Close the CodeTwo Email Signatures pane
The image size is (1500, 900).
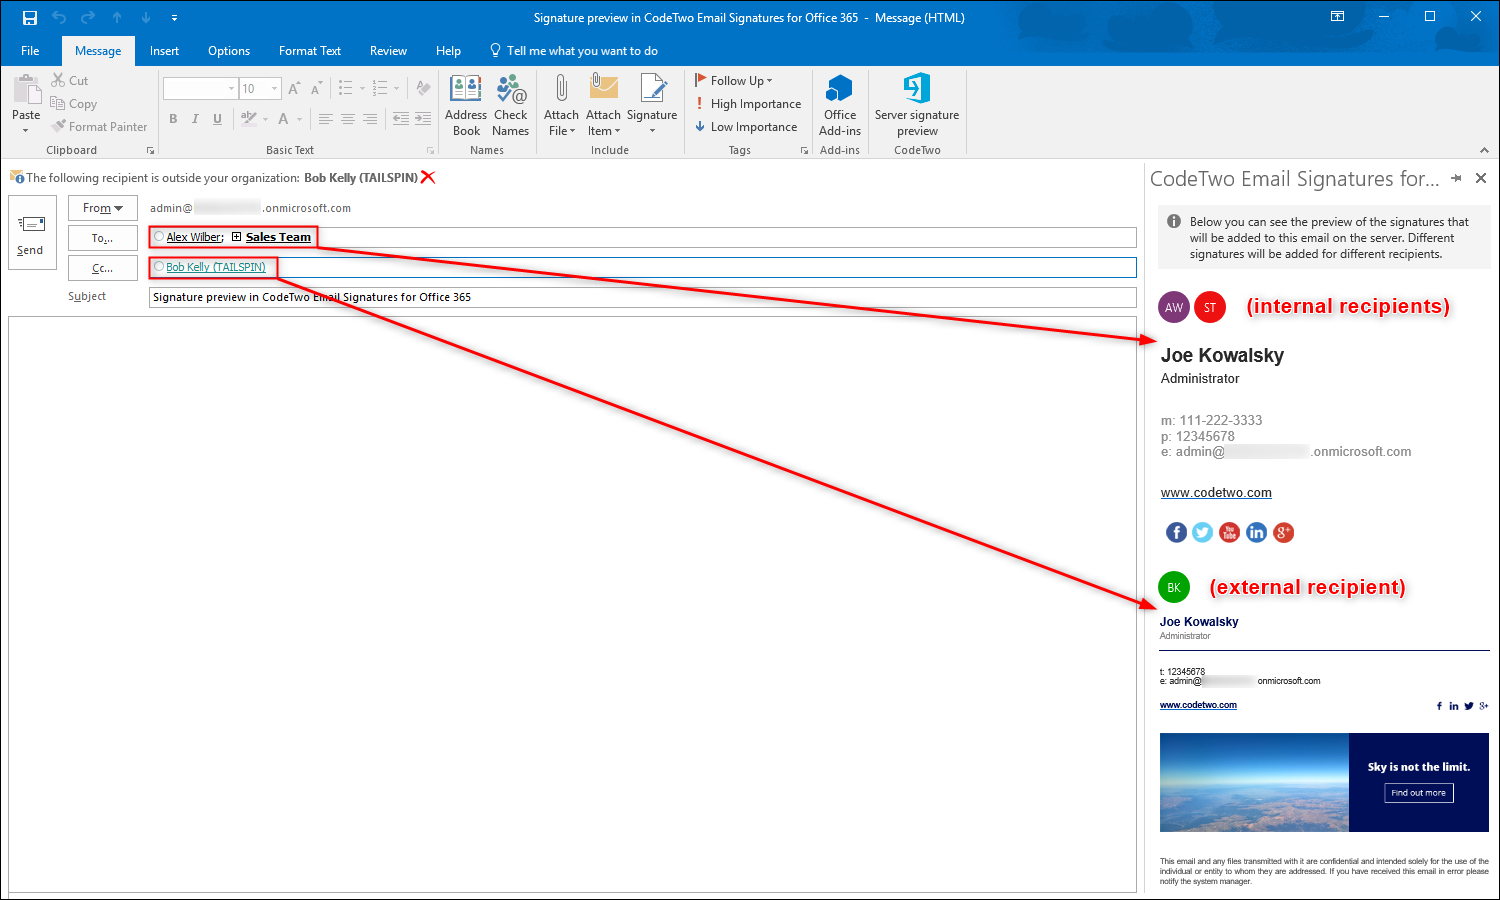pos(1481,178)
